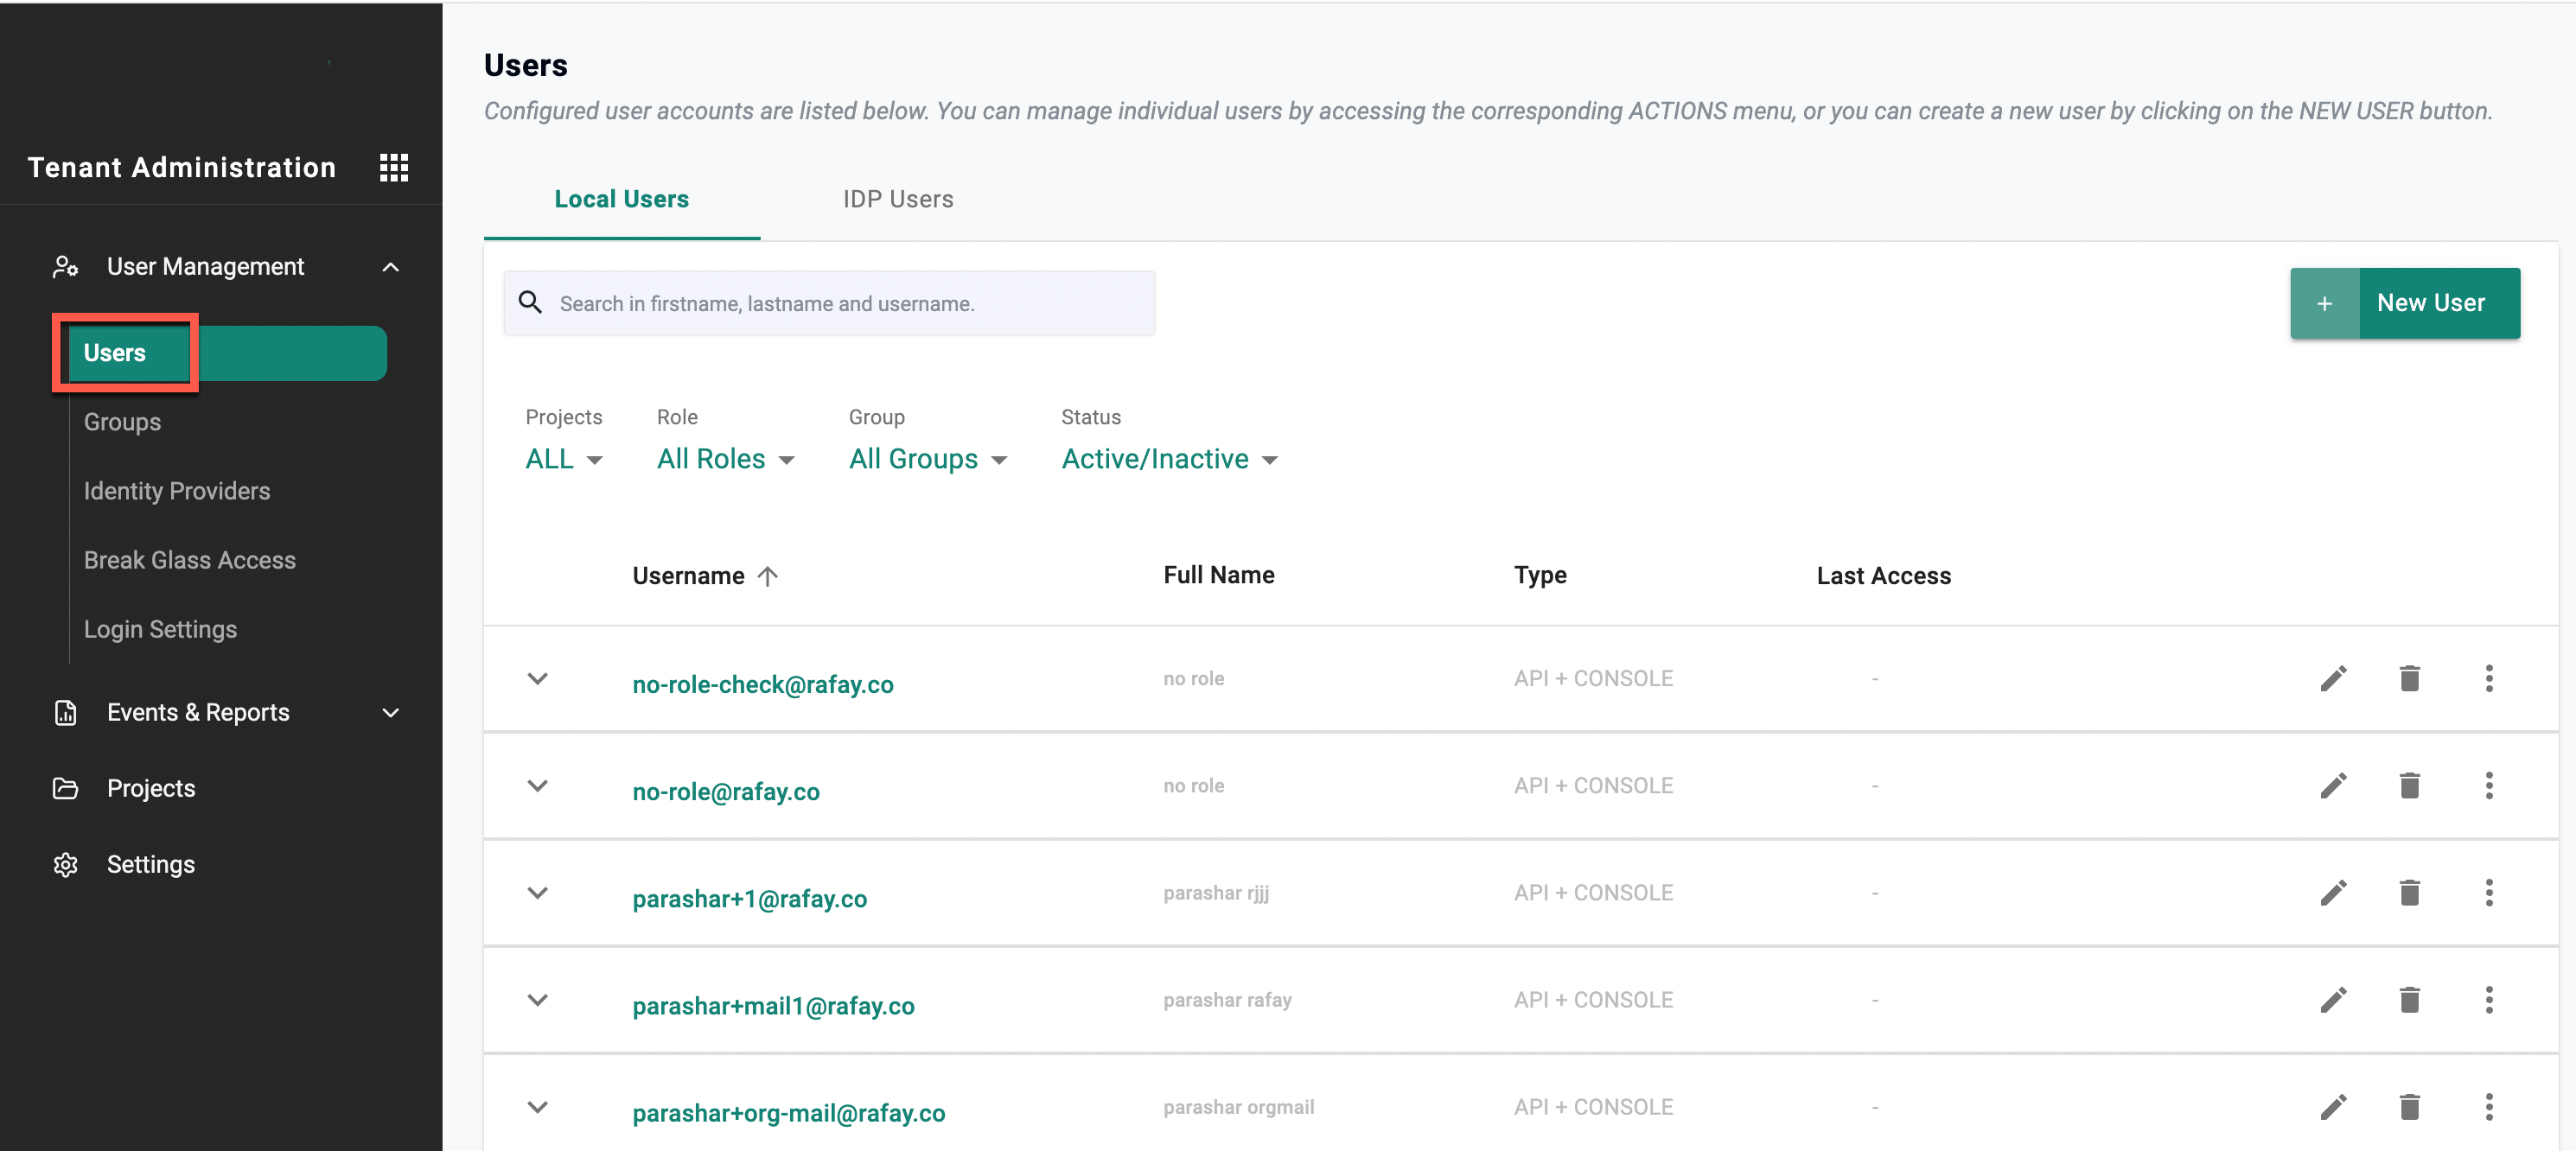Click edit pencil for parashar+mail1@rafay.co
This screenshot has height=1151, width=2576.
(2333, 1000)
